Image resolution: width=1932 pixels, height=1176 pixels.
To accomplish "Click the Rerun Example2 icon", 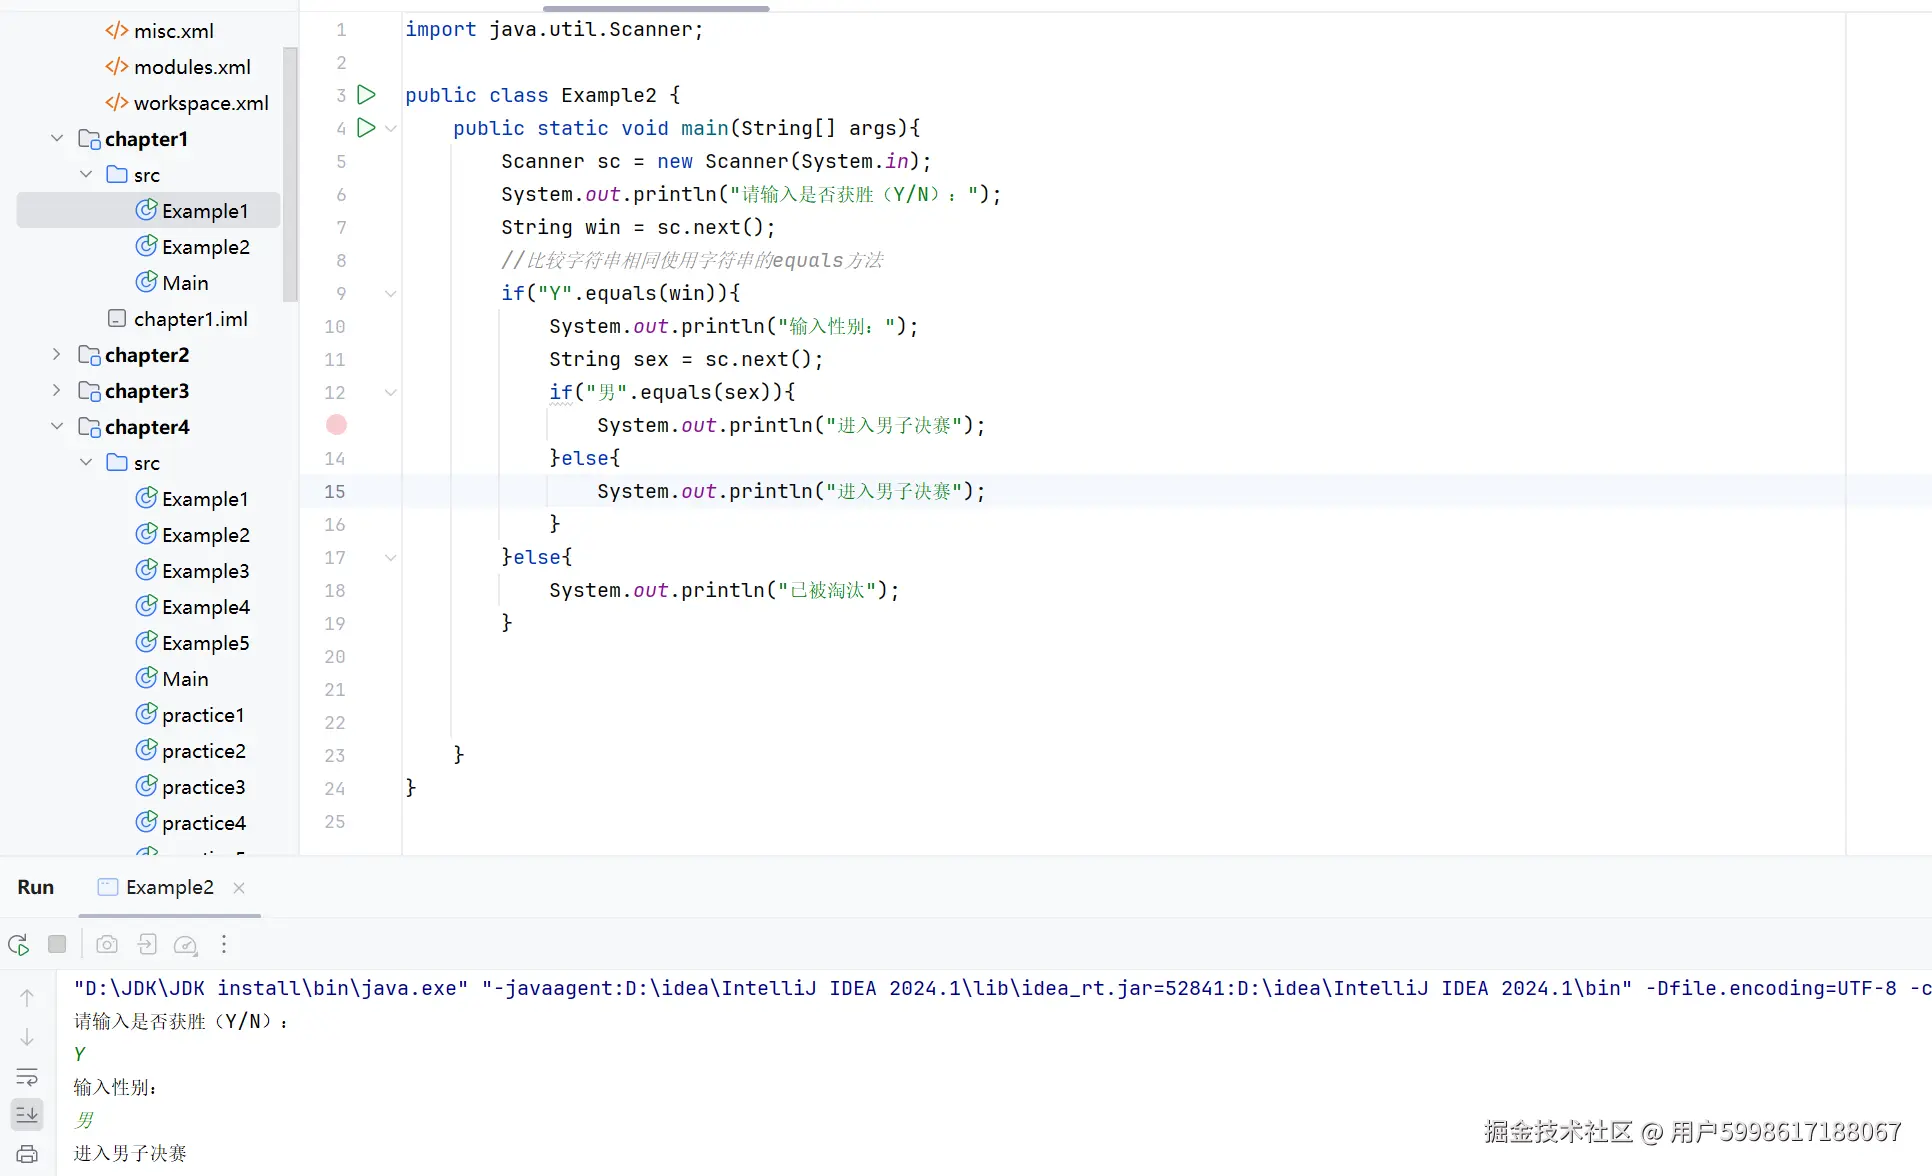I will pos(18,944).
